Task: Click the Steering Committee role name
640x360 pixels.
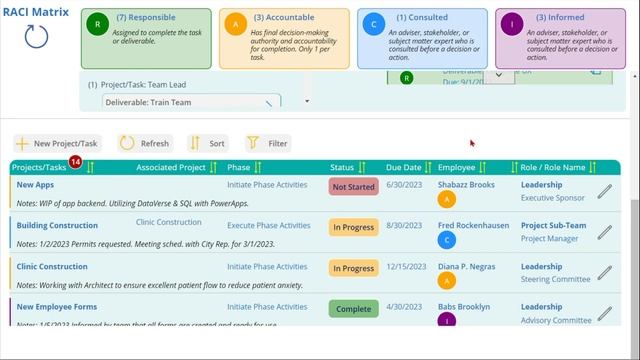Action: pyautogui.click(x=556, y=279)
